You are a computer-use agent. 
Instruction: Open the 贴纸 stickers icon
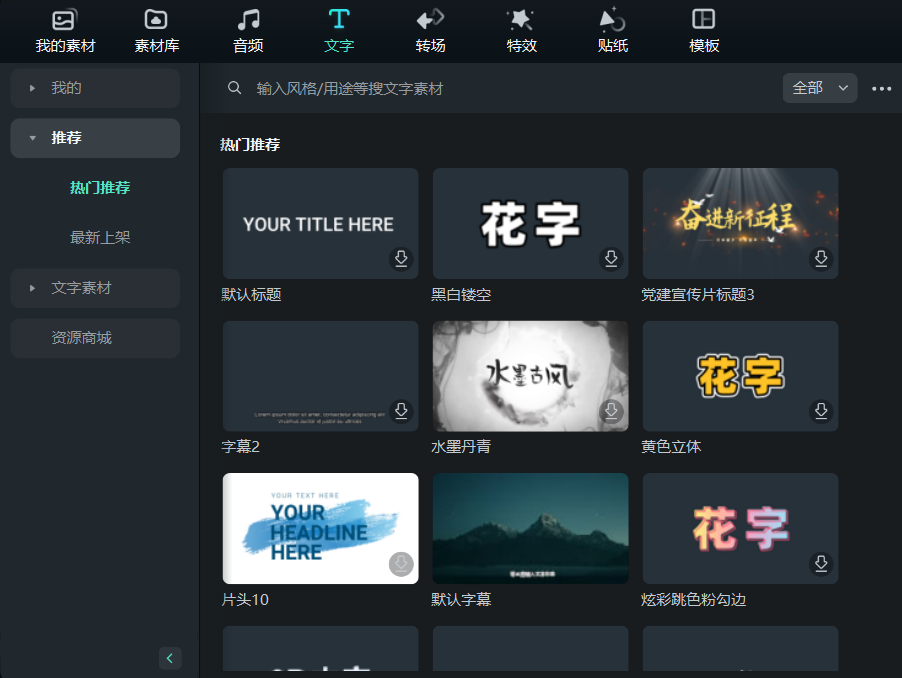(x=611, y=30)
